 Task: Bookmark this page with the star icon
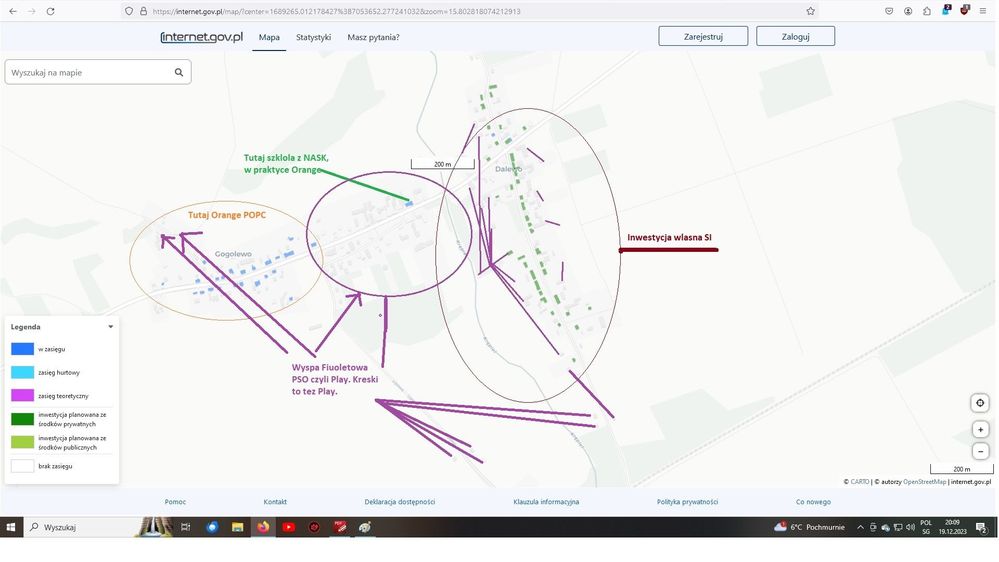click(x=810, y=11)
